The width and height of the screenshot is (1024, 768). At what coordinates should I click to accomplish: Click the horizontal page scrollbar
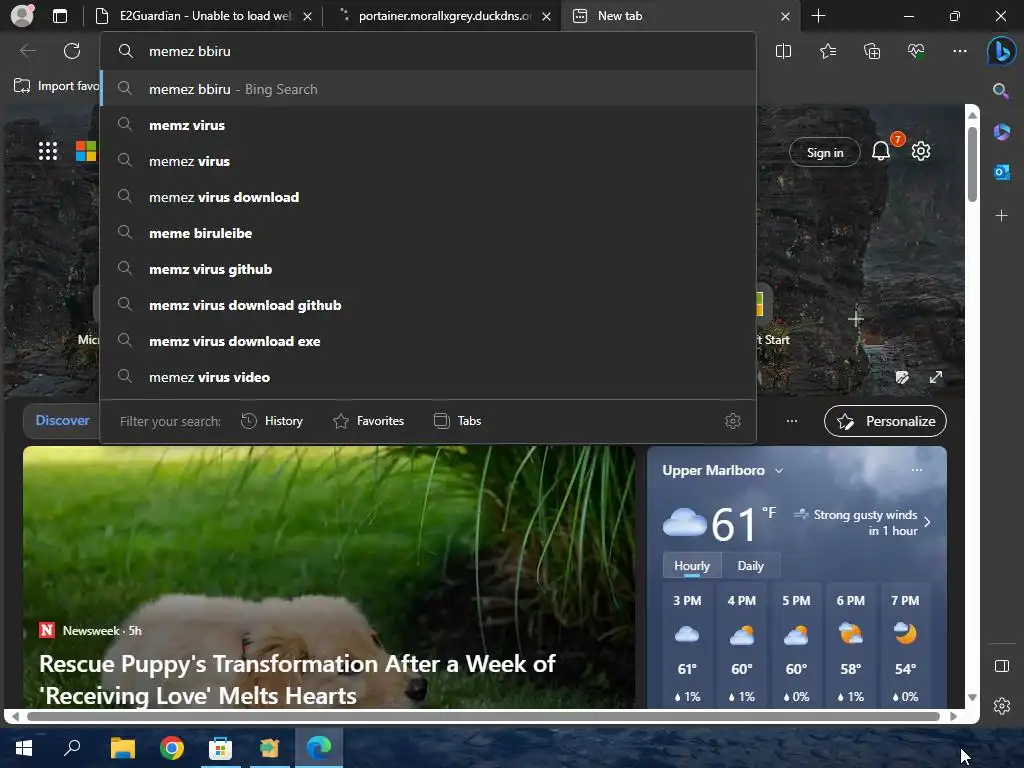point(483,716)
